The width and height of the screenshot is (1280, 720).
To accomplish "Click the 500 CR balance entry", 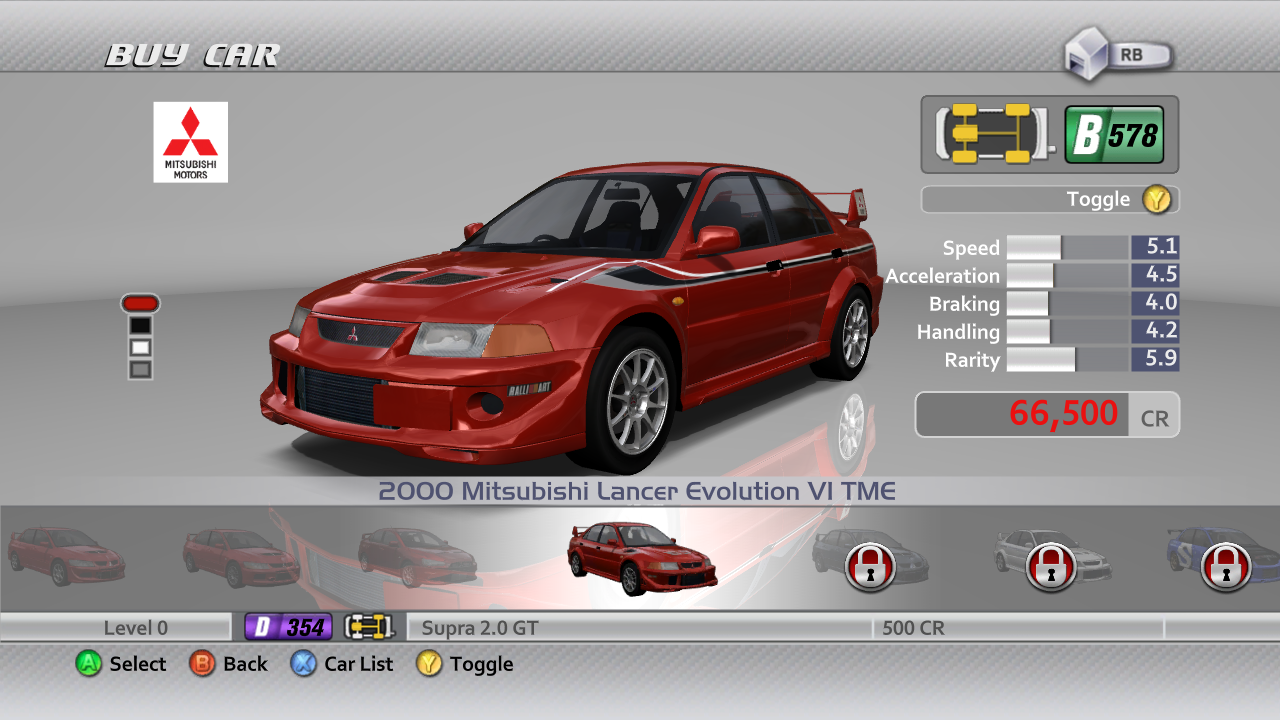I will [x=913, y=628].
